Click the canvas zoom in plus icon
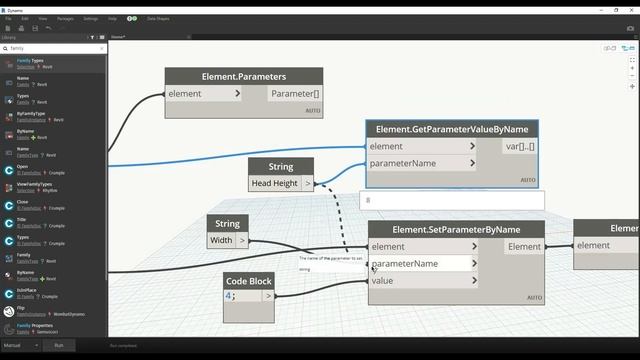640x360 pixels. click(632, 68)
